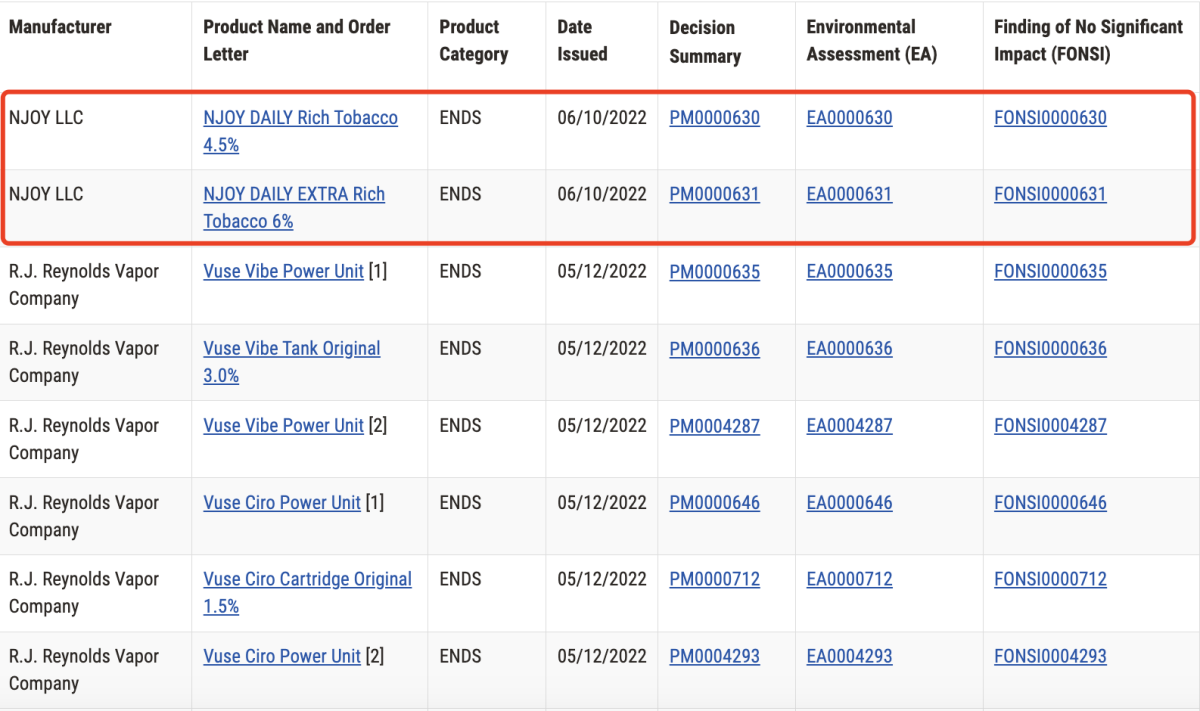Open FONSI0004287 finding document
This screenshot has height=711, width=1200.
[x=1050, y=426]
